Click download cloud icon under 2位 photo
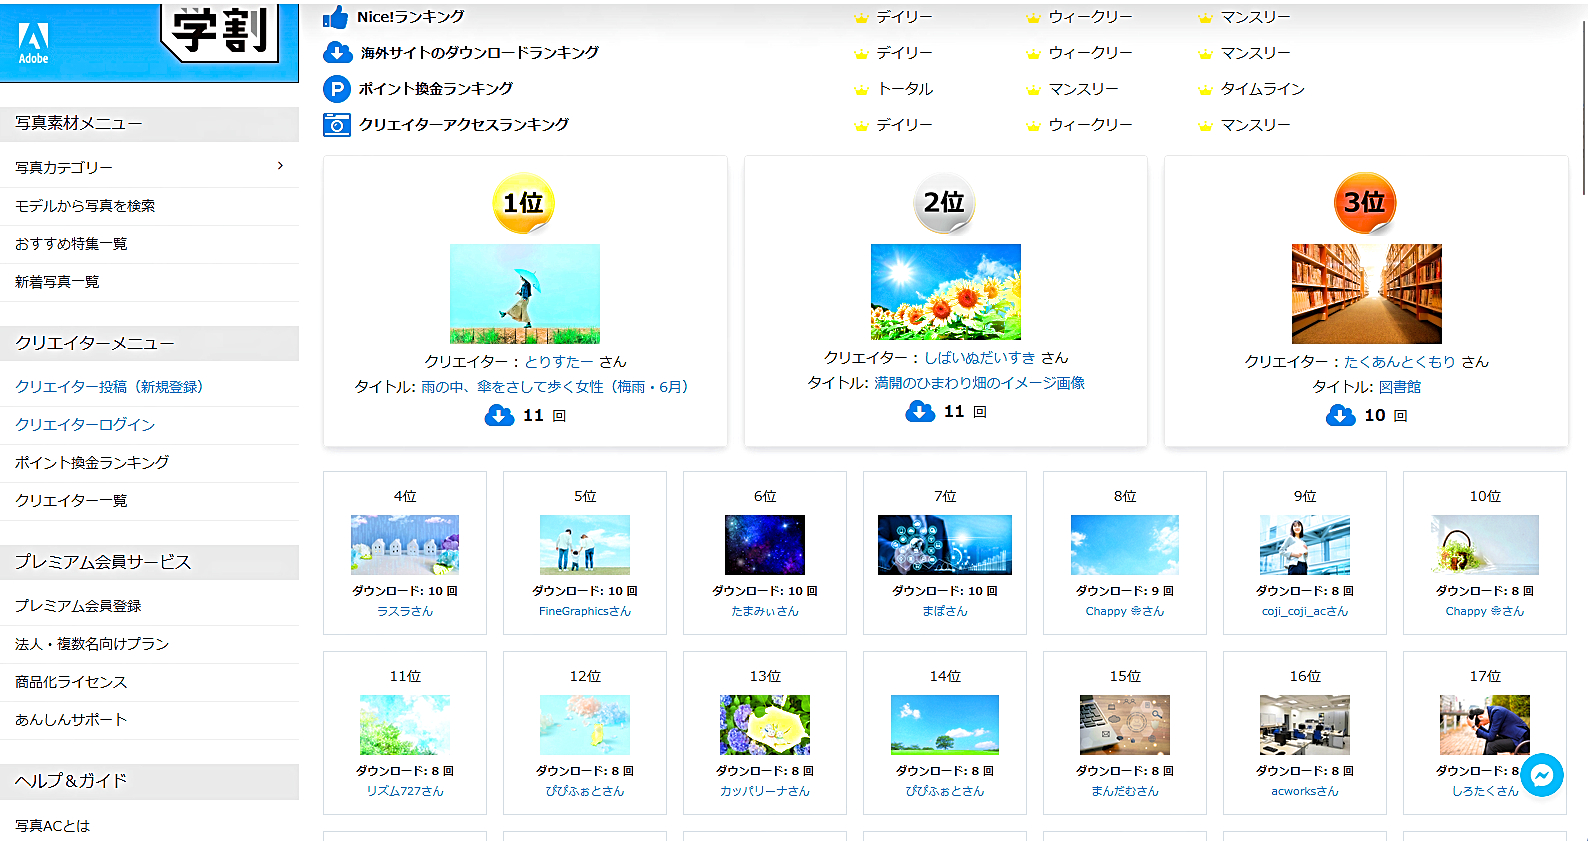This screenshot has height=841, width=1588. pyautogui.click(x=920, y=411)
